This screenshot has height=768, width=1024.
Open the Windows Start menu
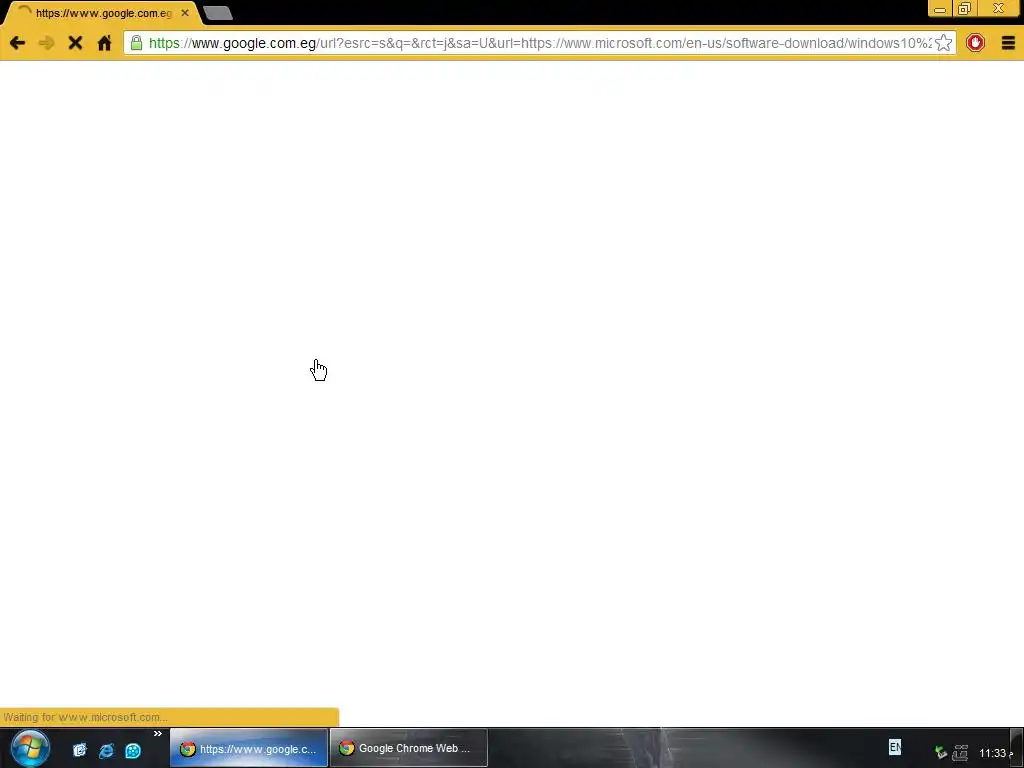coord(30,748)
